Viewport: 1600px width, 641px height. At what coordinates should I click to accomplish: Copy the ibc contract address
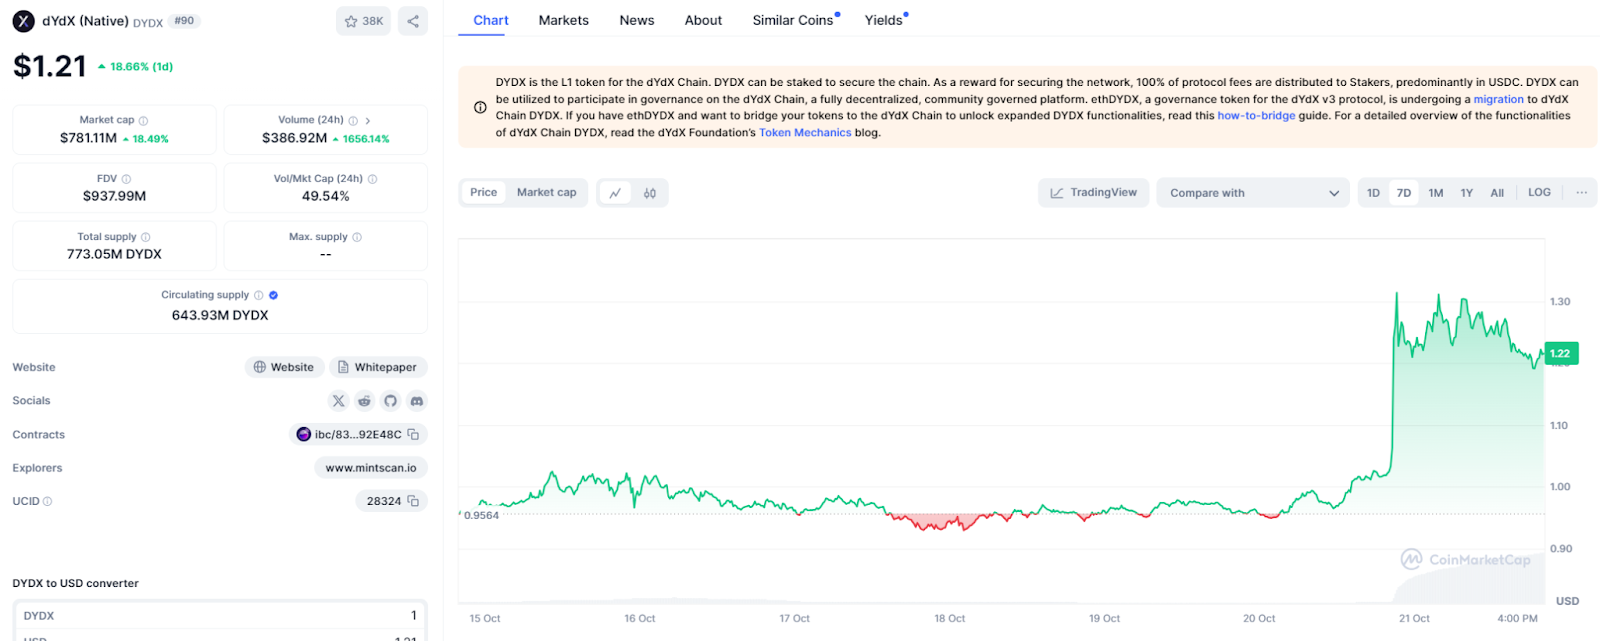413,434
